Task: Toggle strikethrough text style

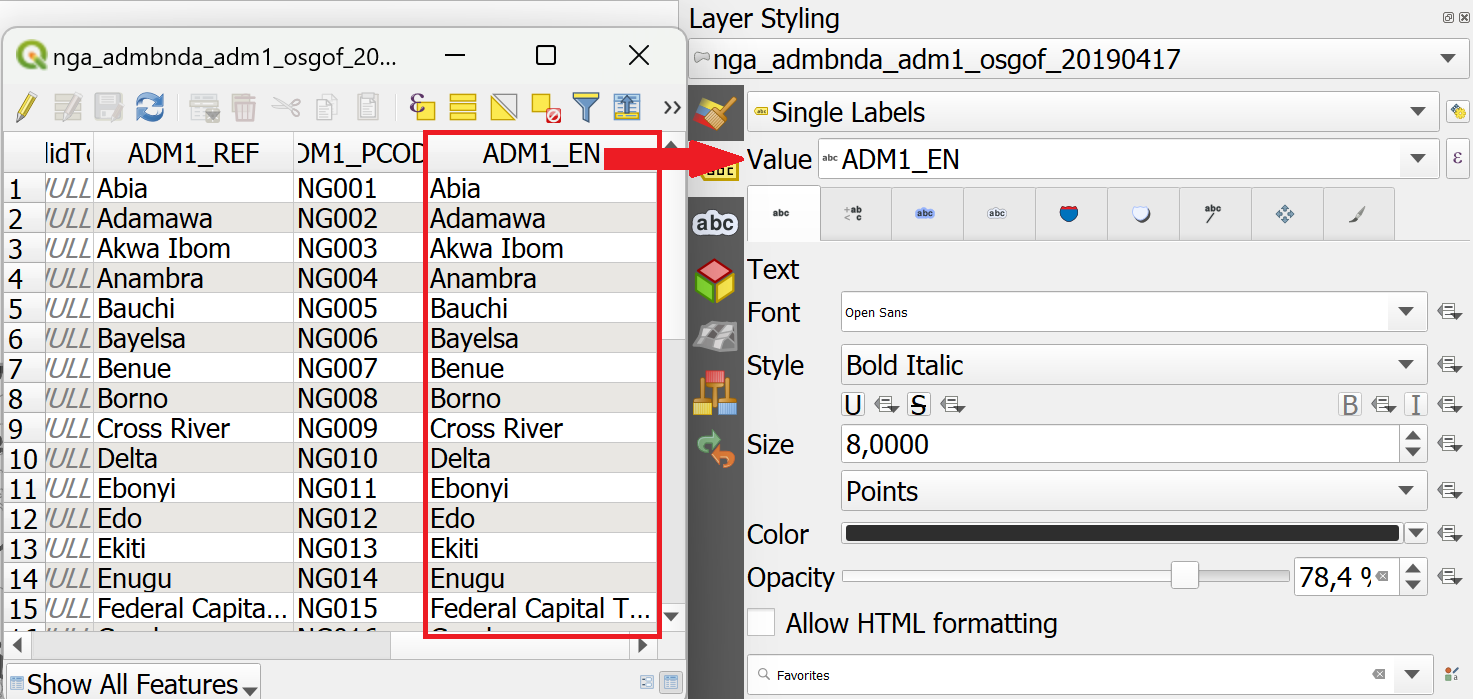Action: pos(918,404)
